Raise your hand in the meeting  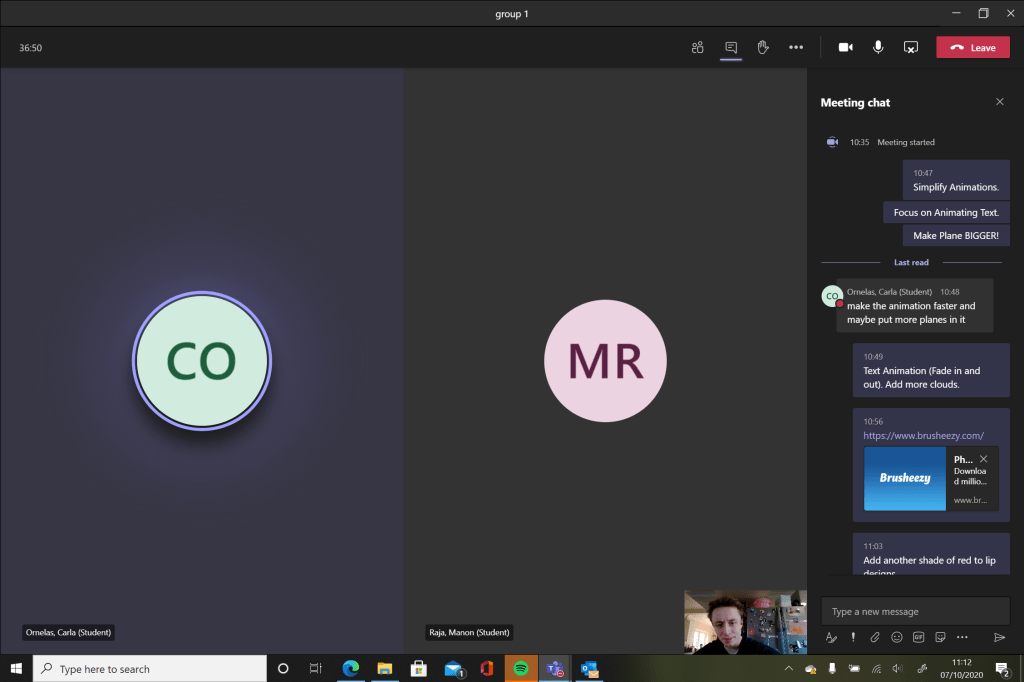tap(763, 47)
